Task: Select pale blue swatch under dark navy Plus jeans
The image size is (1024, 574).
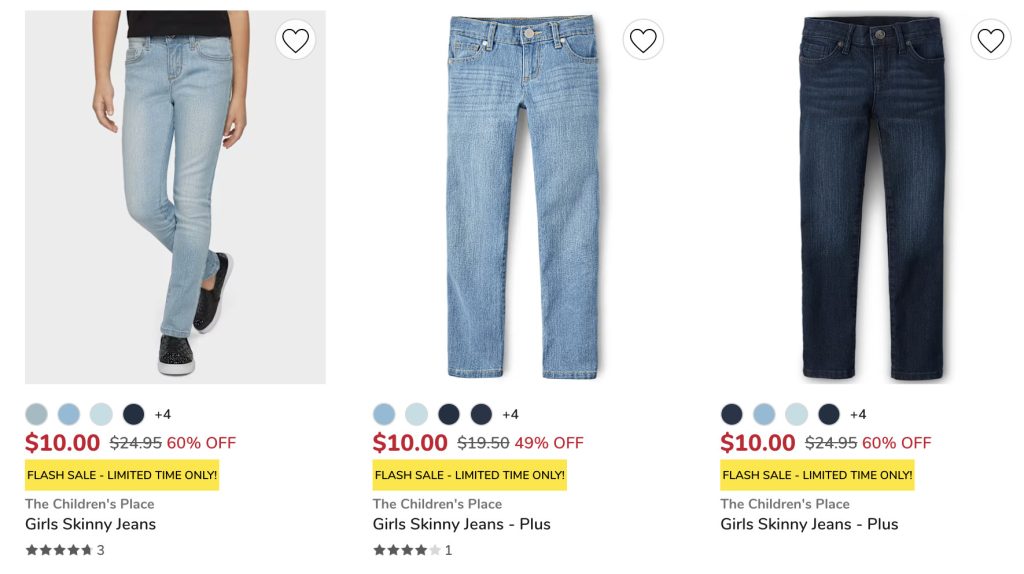Action: 796,414
